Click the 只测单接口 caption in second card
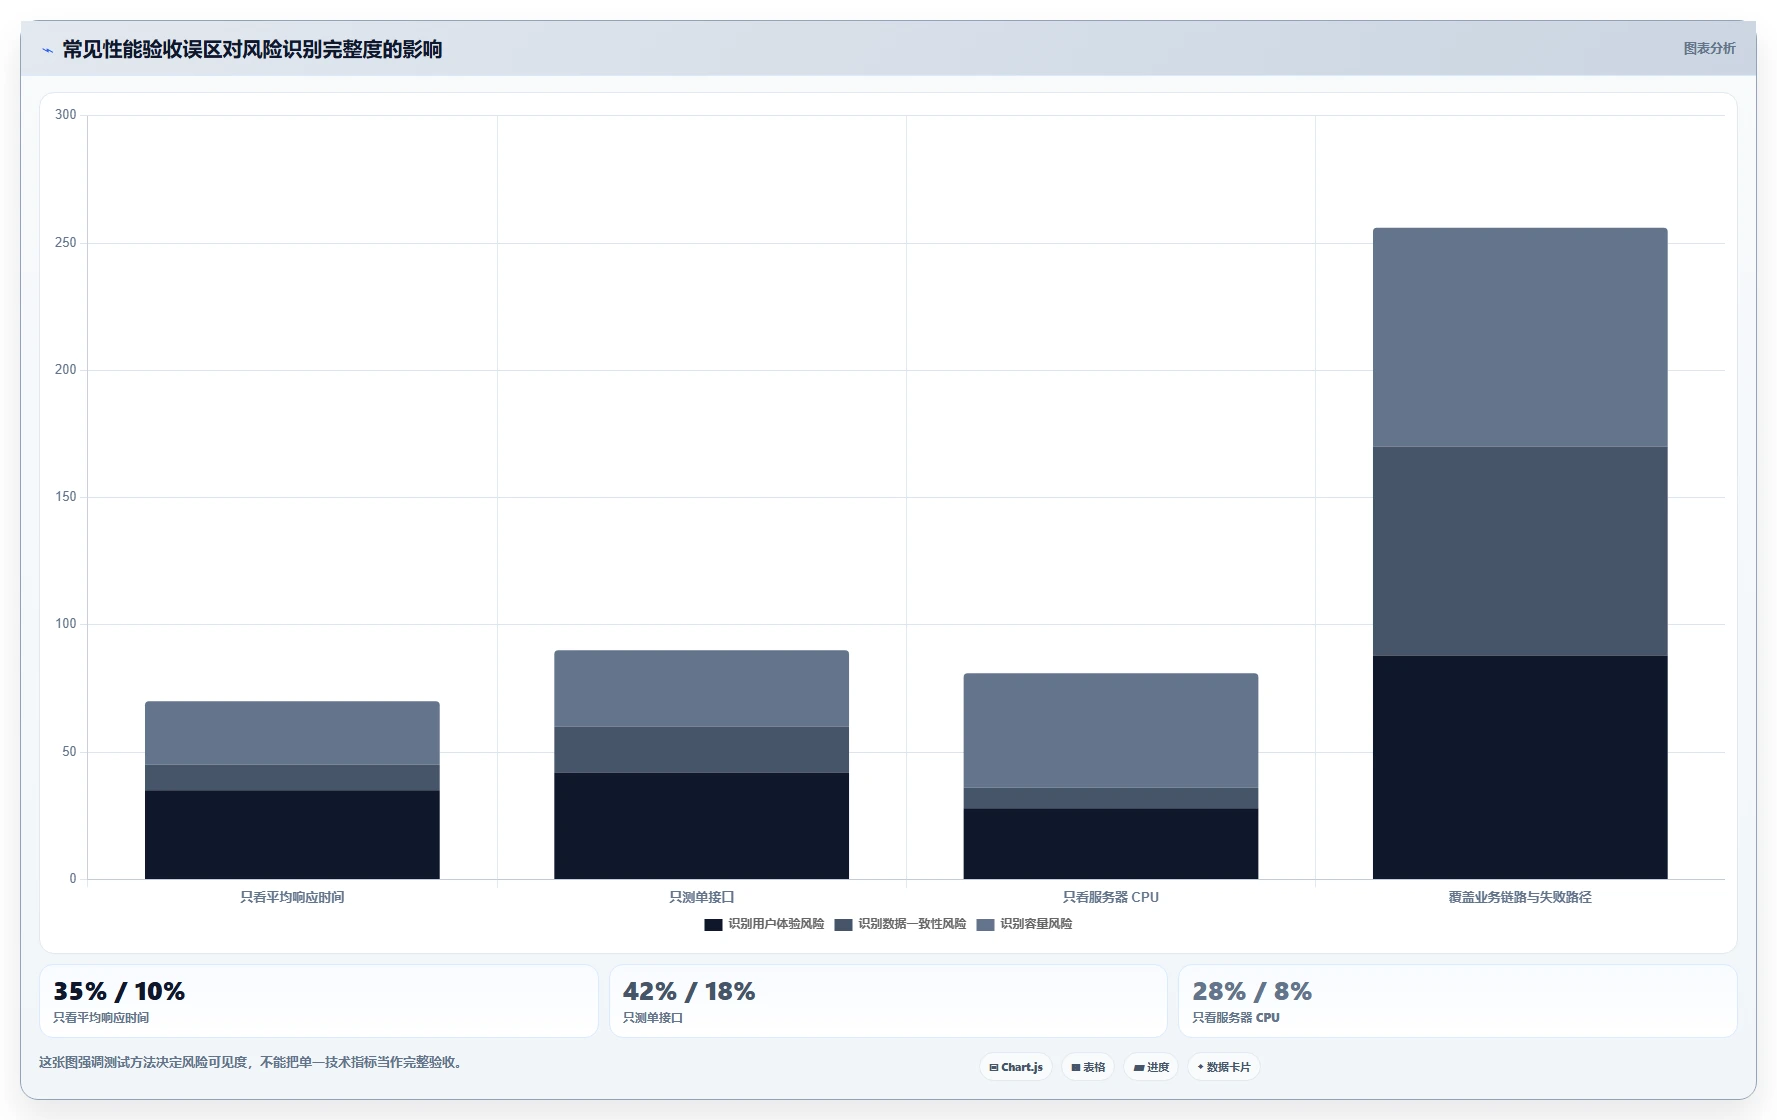Image resolution: width=1777 pixels, height=1120 pixels. tap(653, 1018)
